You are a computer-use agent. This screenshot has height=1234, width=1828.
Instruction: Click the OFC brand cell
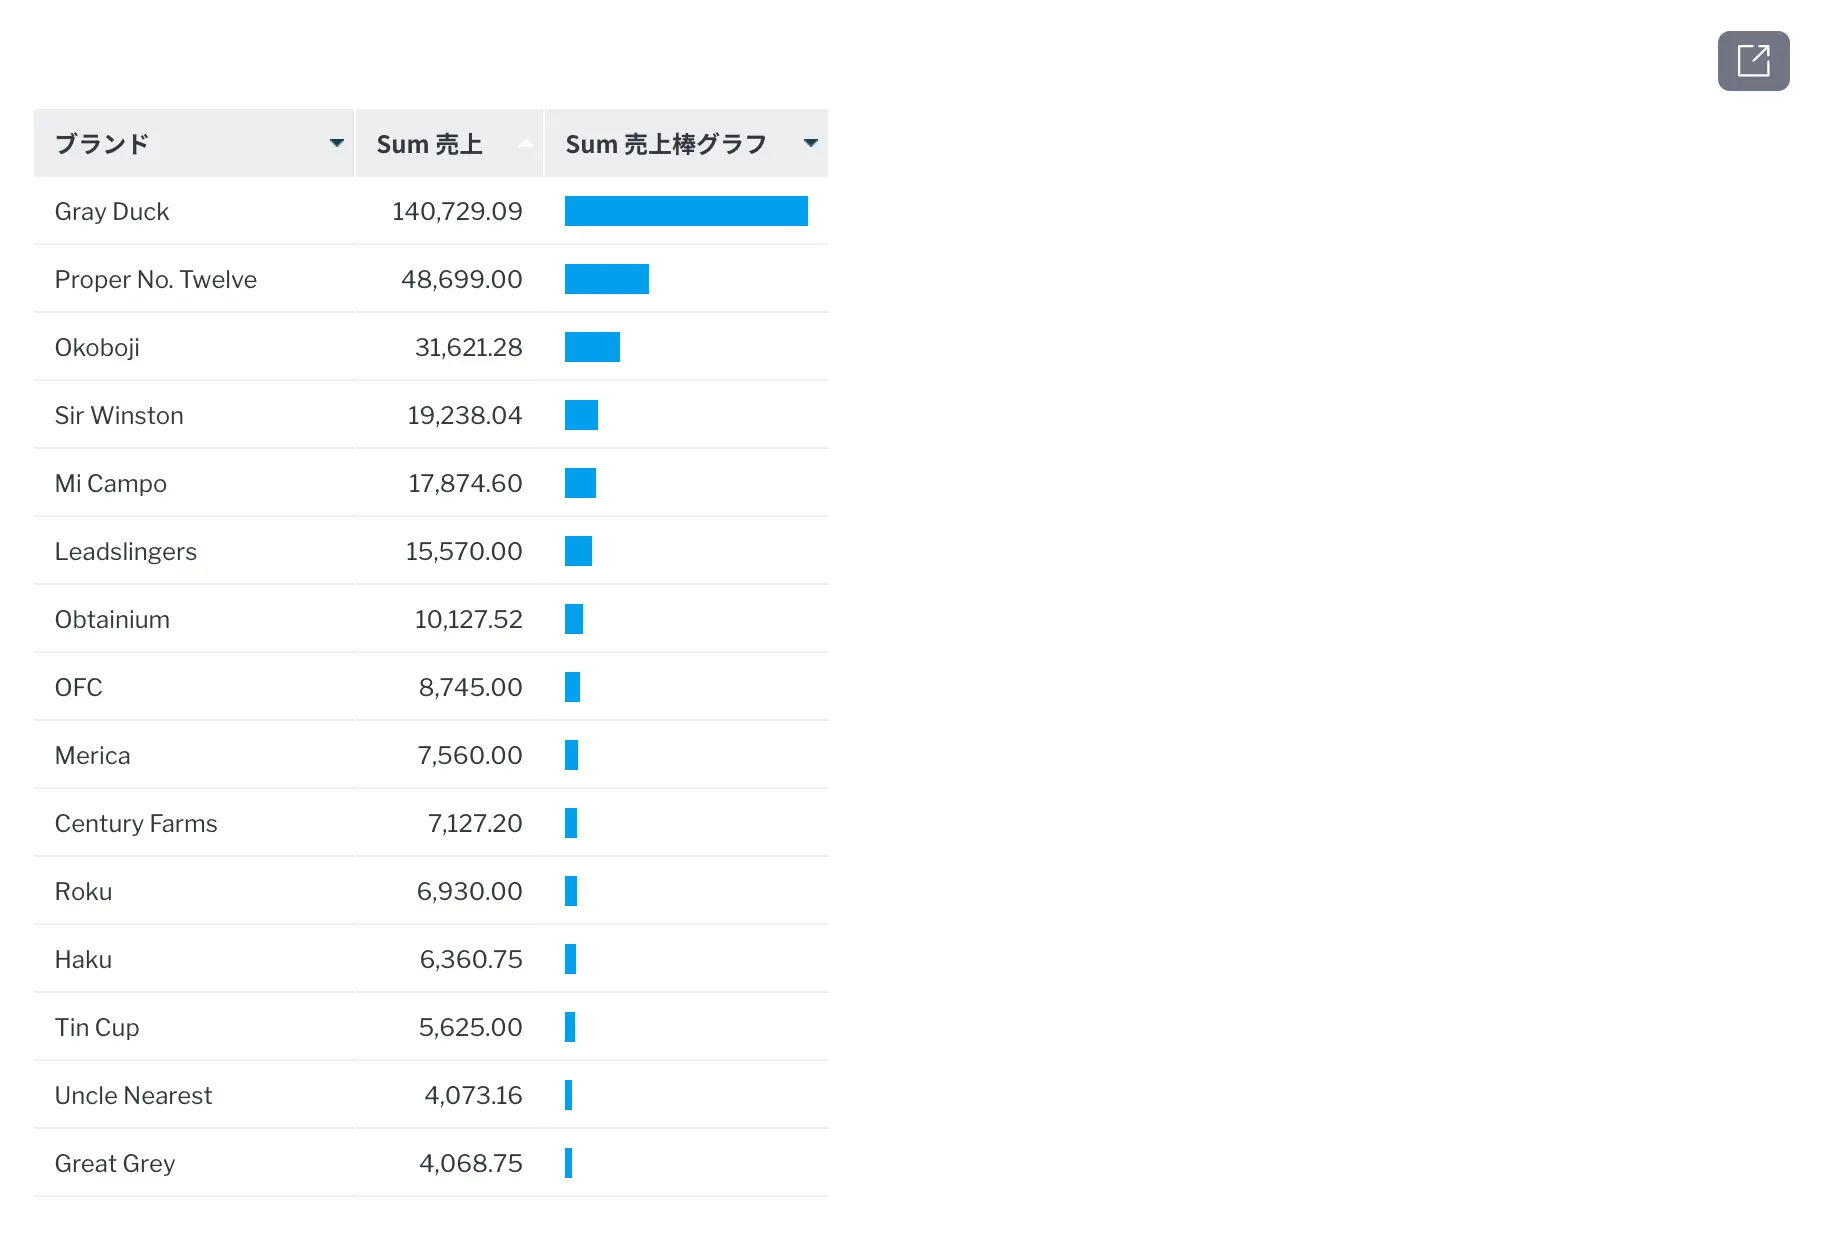(79, 687)
